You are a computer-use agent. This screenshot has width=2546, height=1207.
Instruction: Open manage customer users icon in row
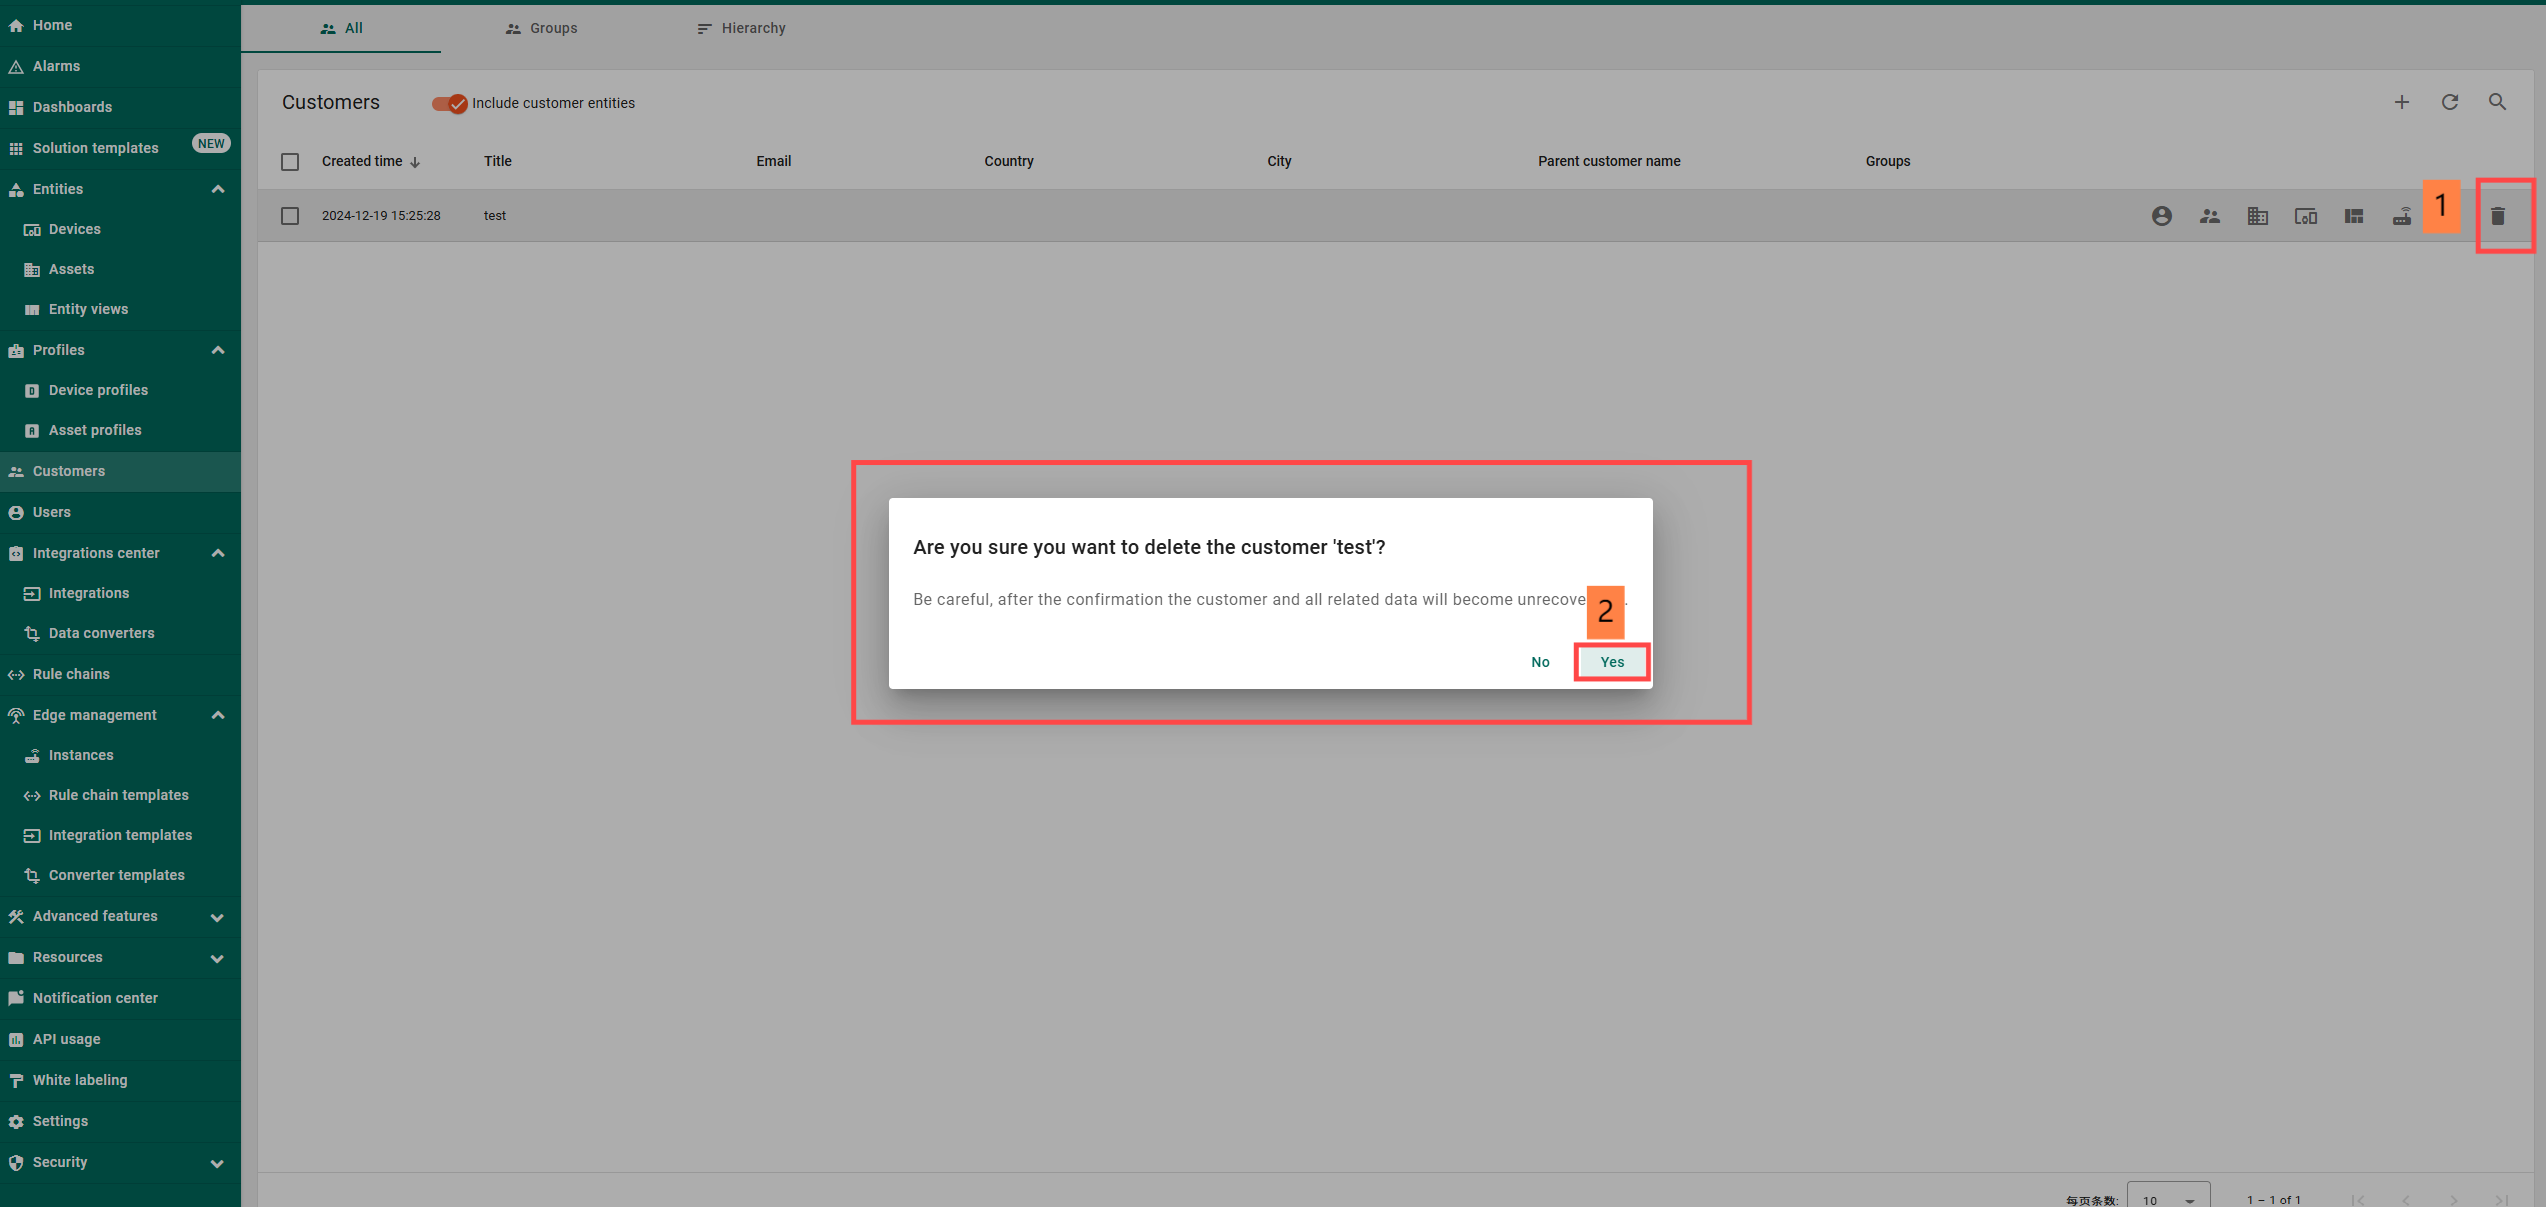2161,216
